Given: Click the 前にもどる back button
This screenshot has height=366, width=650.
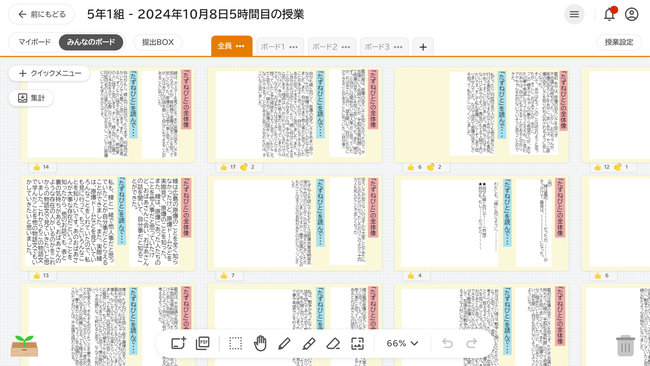Looking at the screenshot, I should coord(41,15).
